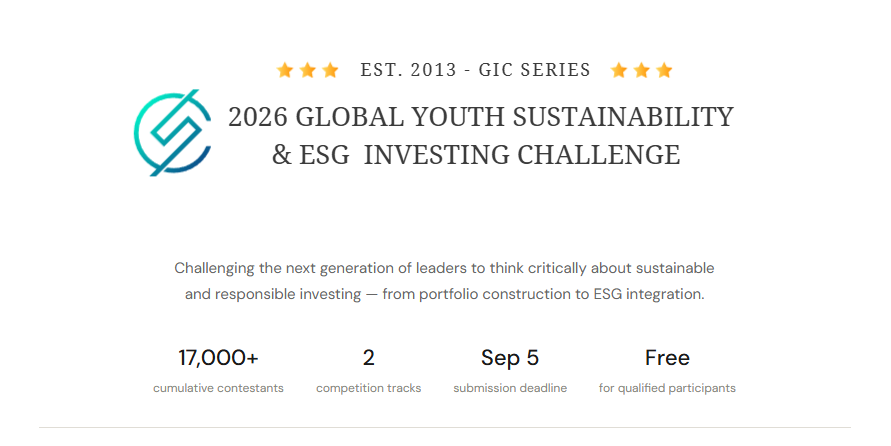
Task: Click the Sep 5 deadline date
Action: pyautogui.click(x=510, y=358)
